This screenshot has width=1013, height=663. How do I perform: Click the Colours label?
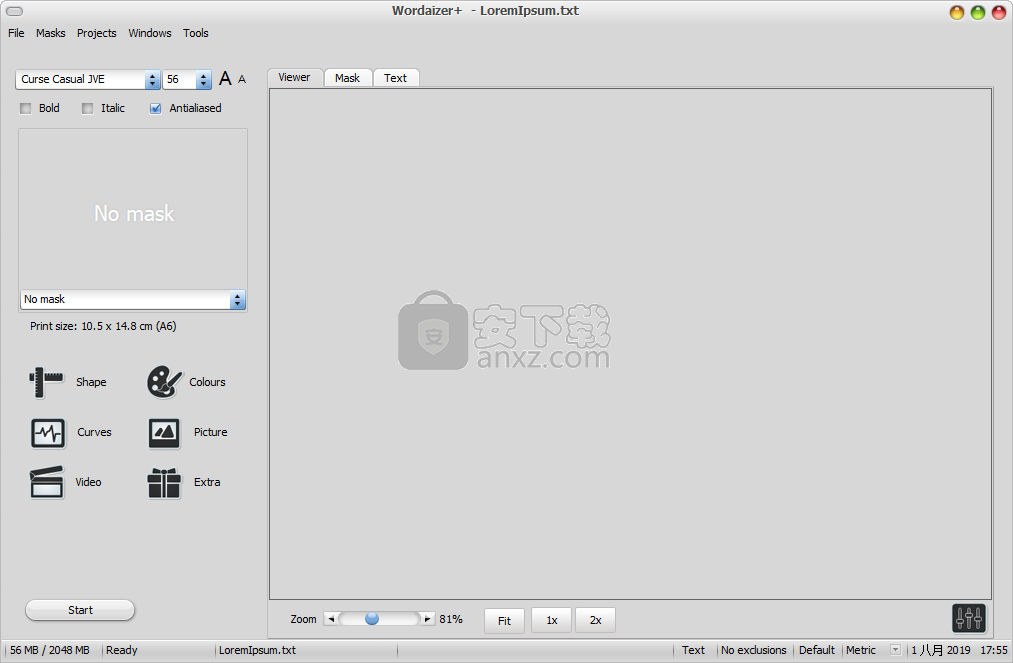pyautogui.click(x=207, y=382)
